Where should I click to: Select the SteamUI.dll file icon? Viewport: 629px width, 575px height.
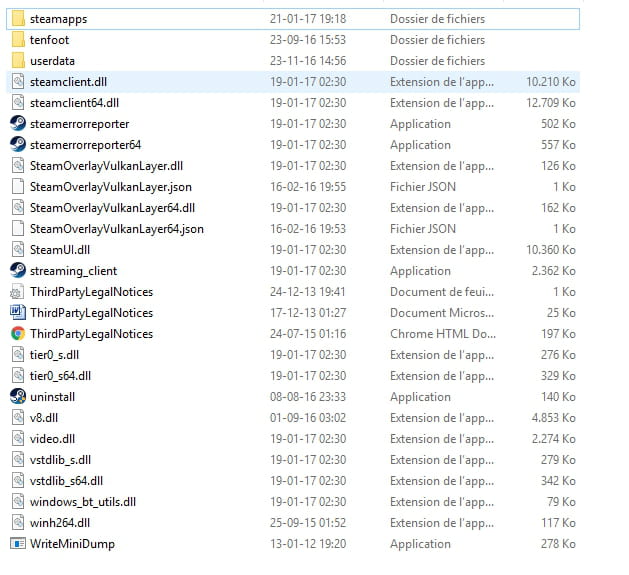[x=18, y=250]
